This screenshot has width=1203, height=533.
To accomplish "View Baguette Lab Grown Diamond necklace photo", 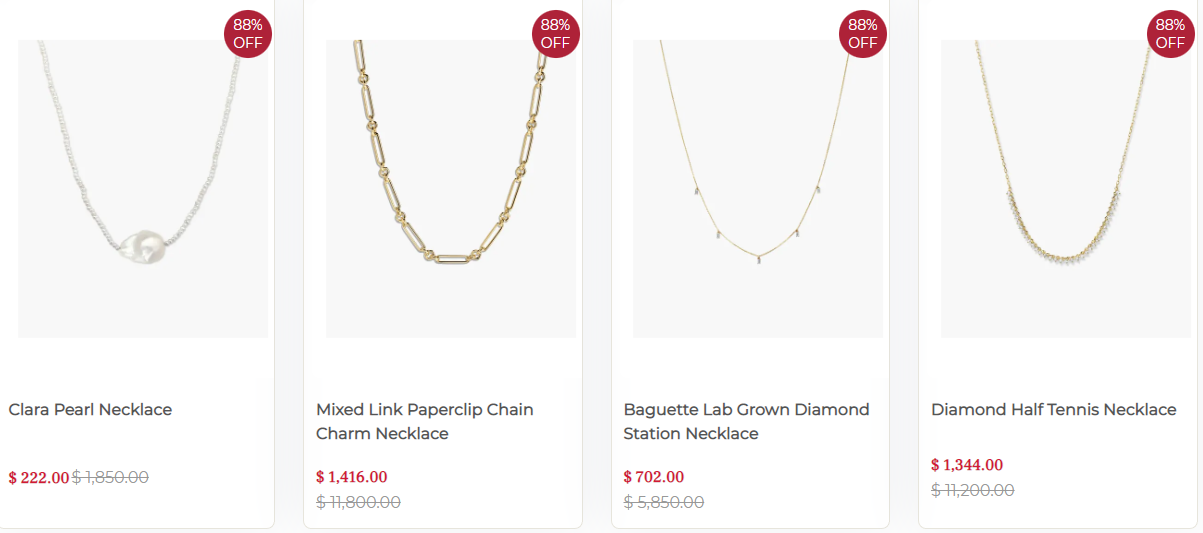I will 757,190.
